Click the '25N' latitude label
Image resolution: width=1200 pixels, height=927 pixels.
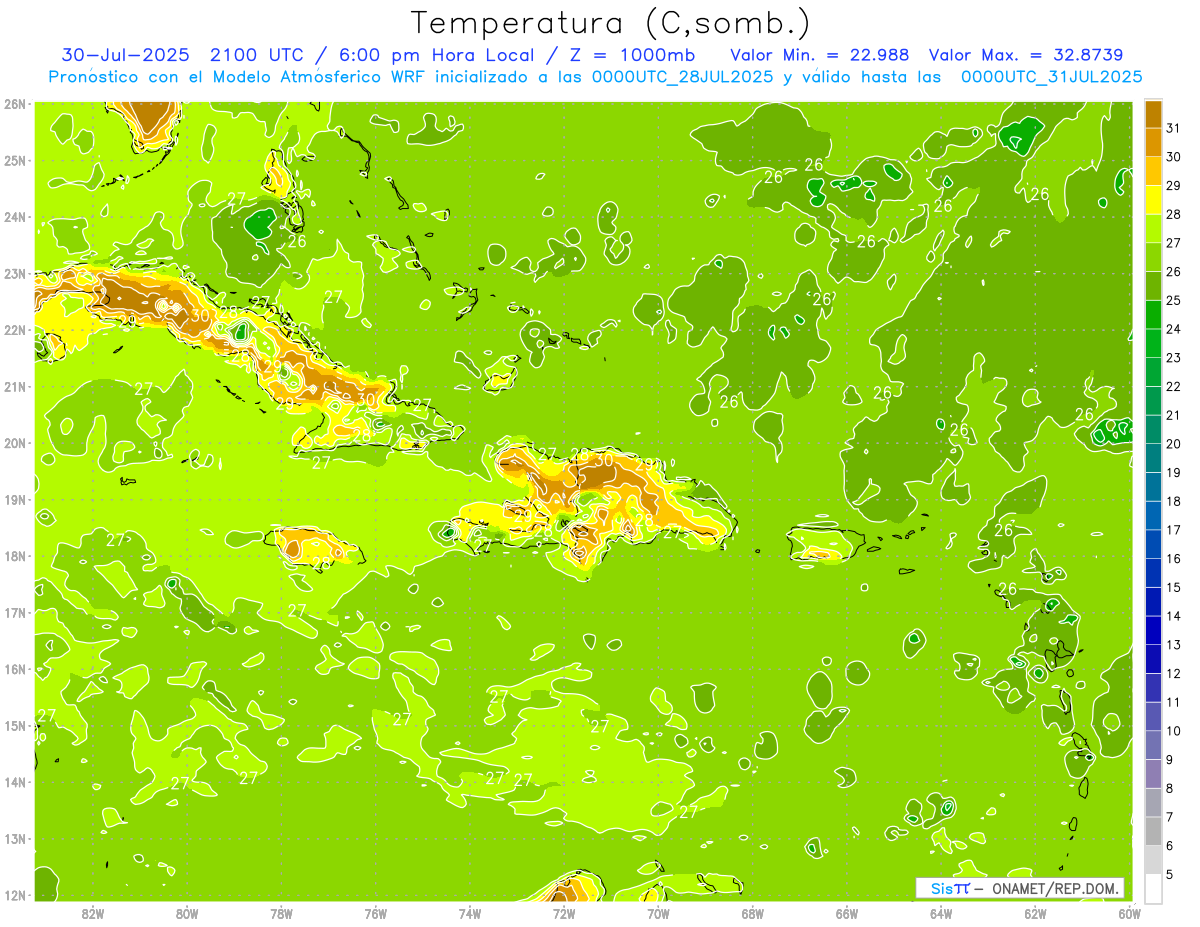15,161
